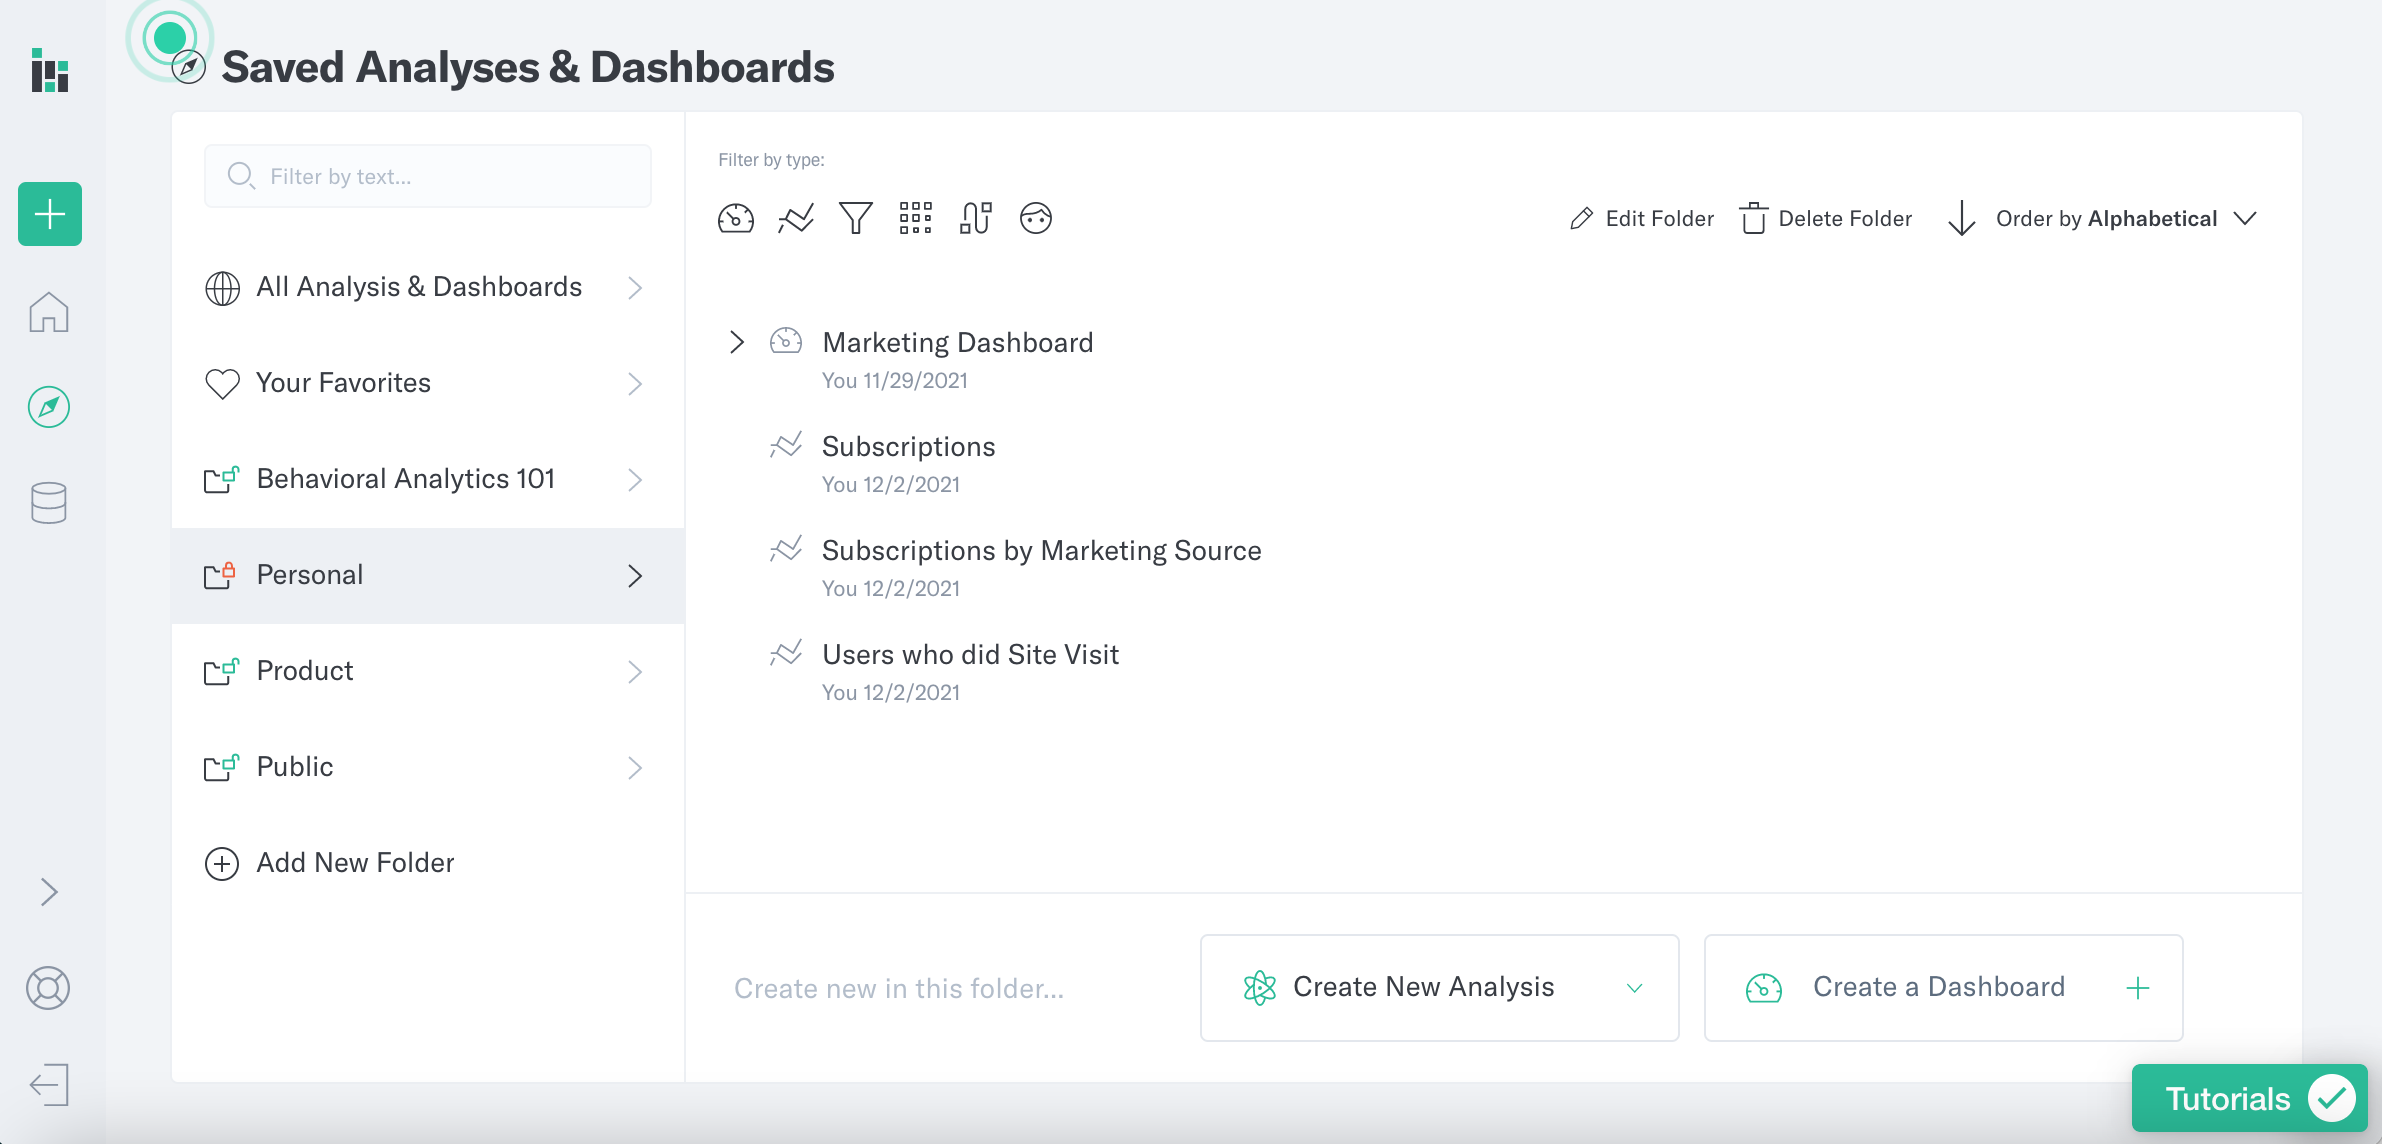Filter by users face type icon

(1036, 218)
